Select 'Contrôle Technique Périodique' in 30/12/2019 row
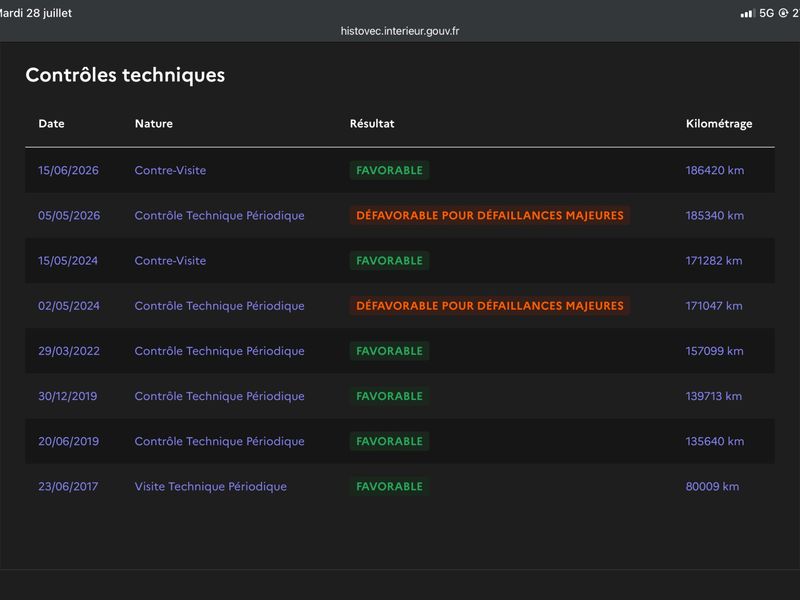This screenshot has height=600, width=800. [219, 396]
